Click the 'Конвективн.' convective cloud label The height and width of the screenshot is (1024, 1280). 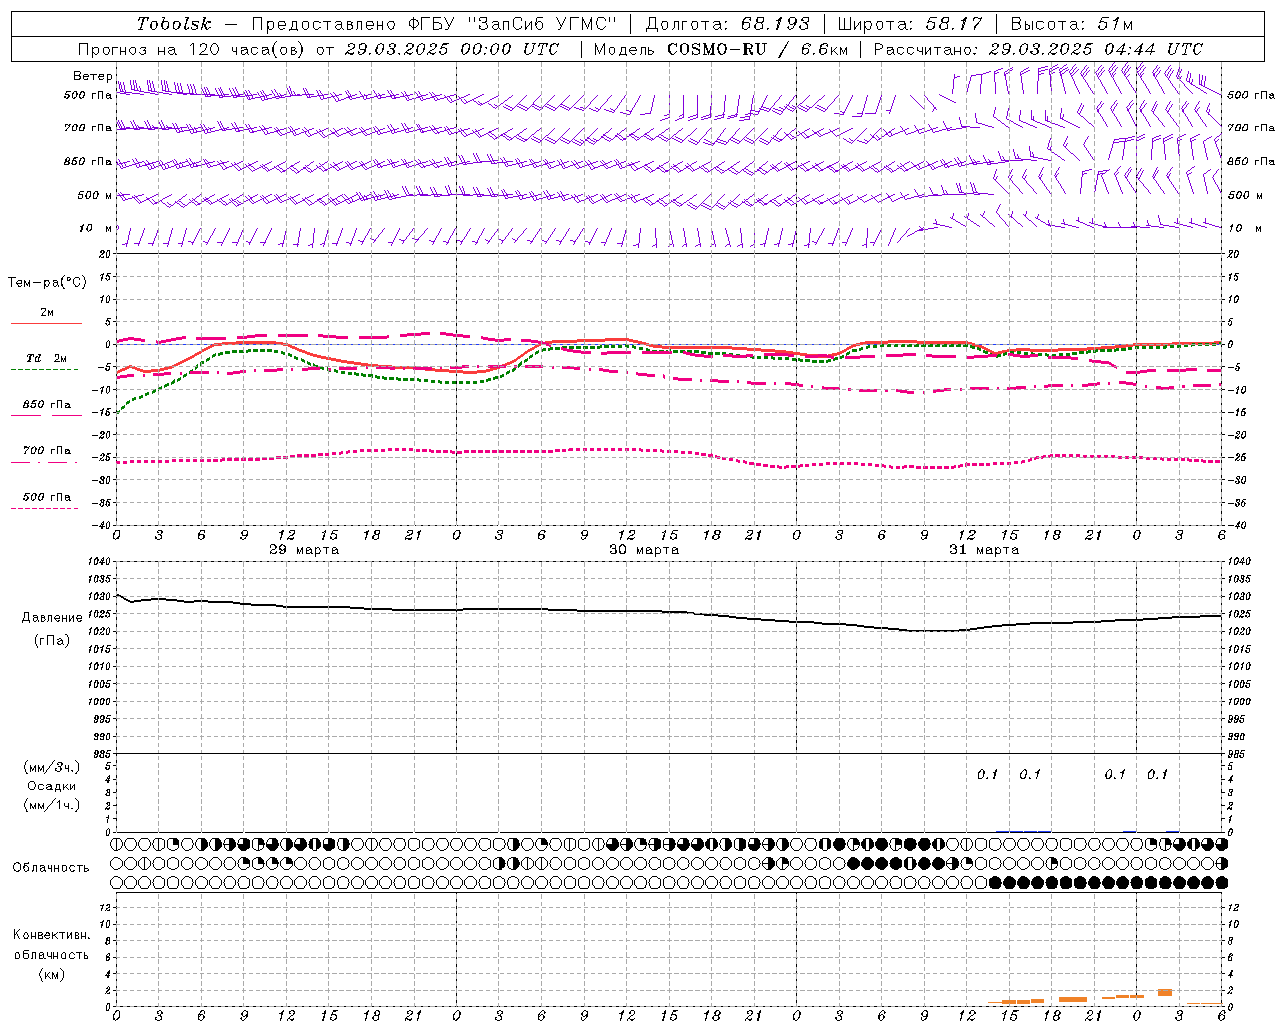52,935
